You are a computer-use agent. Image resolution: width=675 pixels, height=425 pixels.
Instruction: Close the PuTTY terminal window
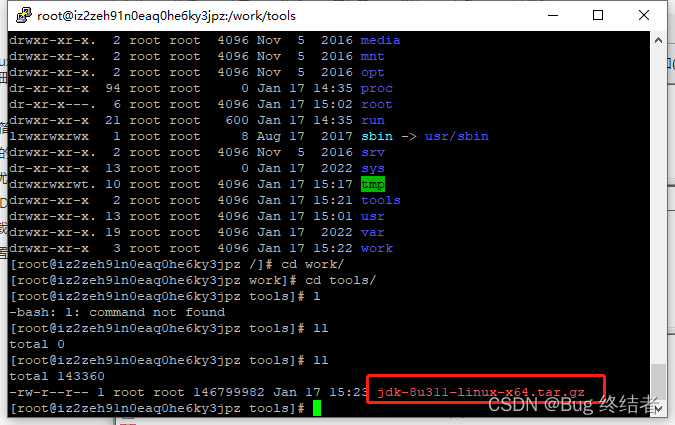(x=644, y=16)
